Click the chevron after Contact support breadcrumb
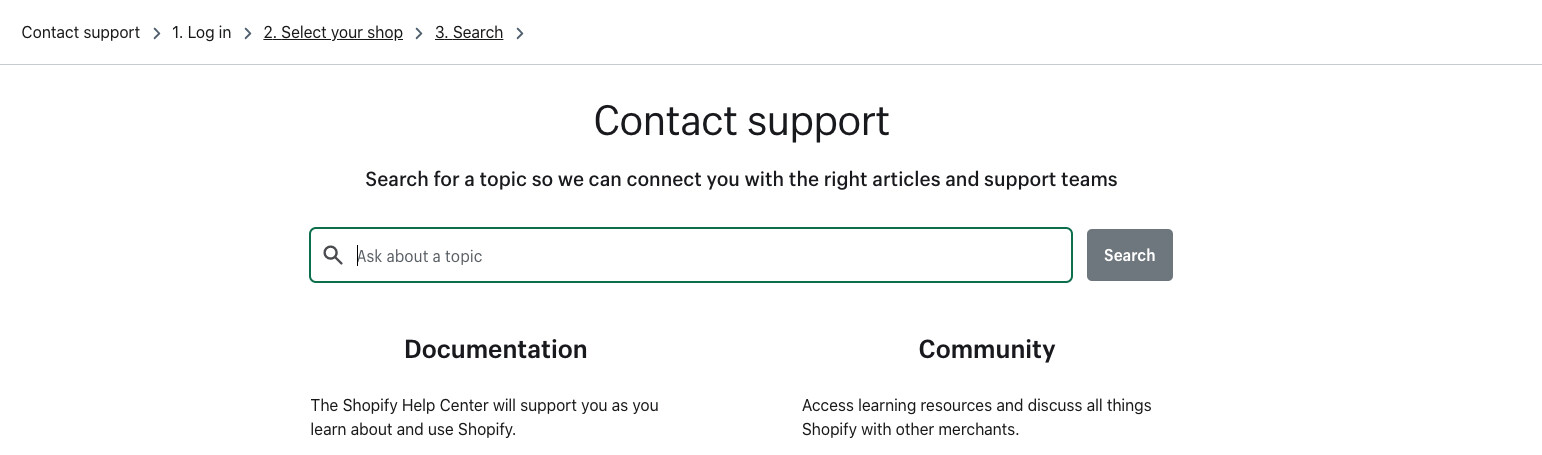 pyautogui.click(x=157, y=33)
